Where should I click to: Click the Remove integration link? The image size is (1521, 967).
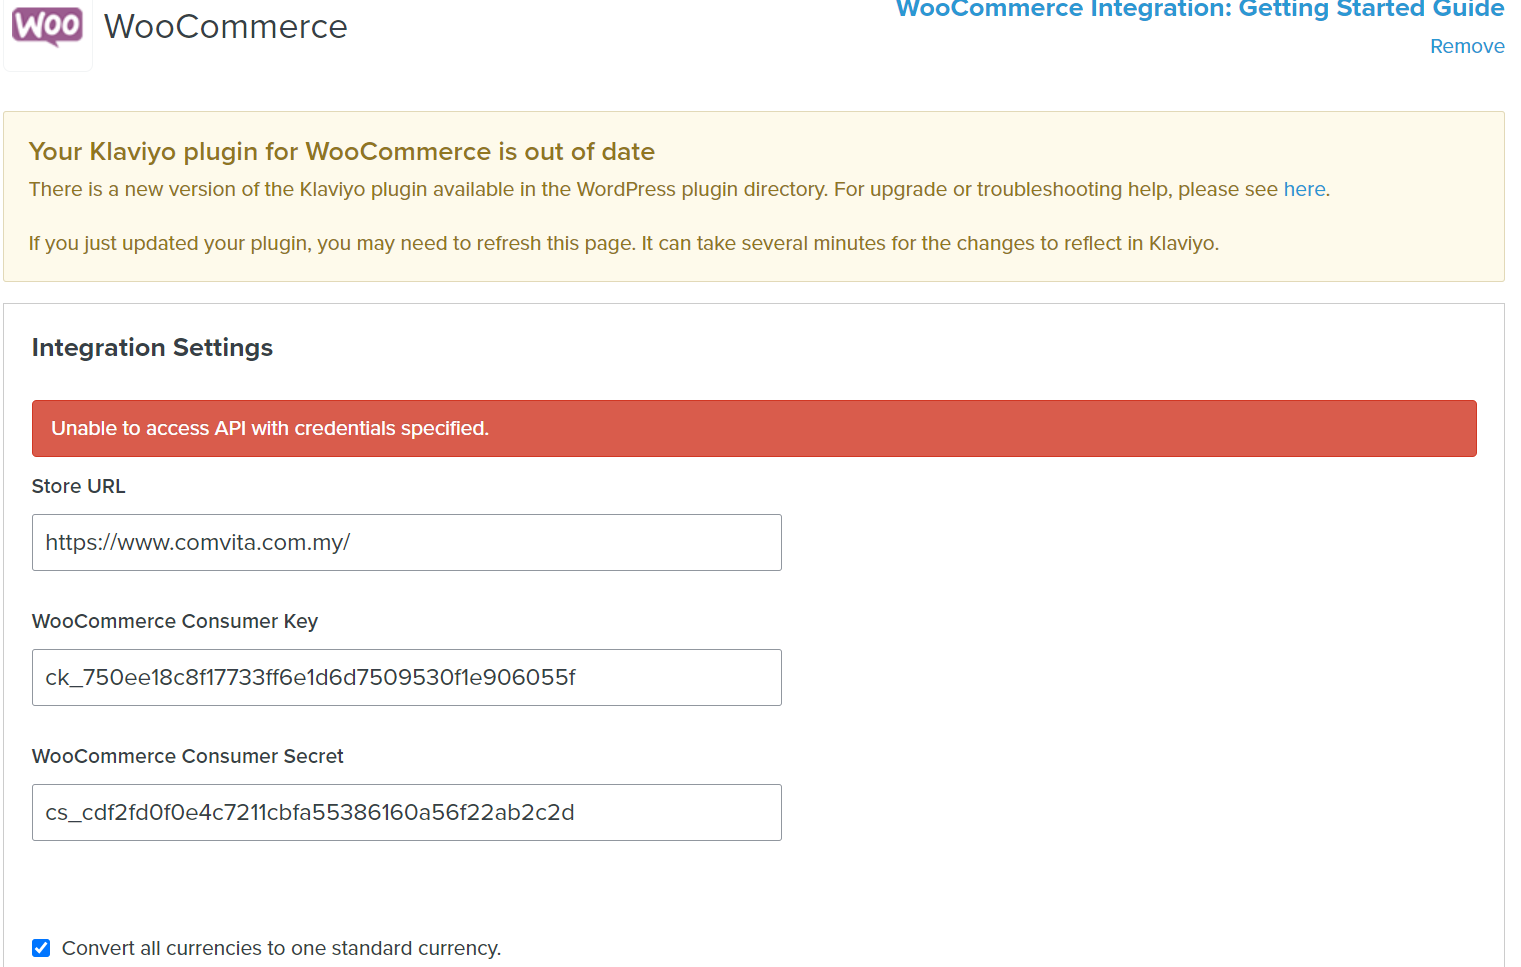coord(1467,46)
